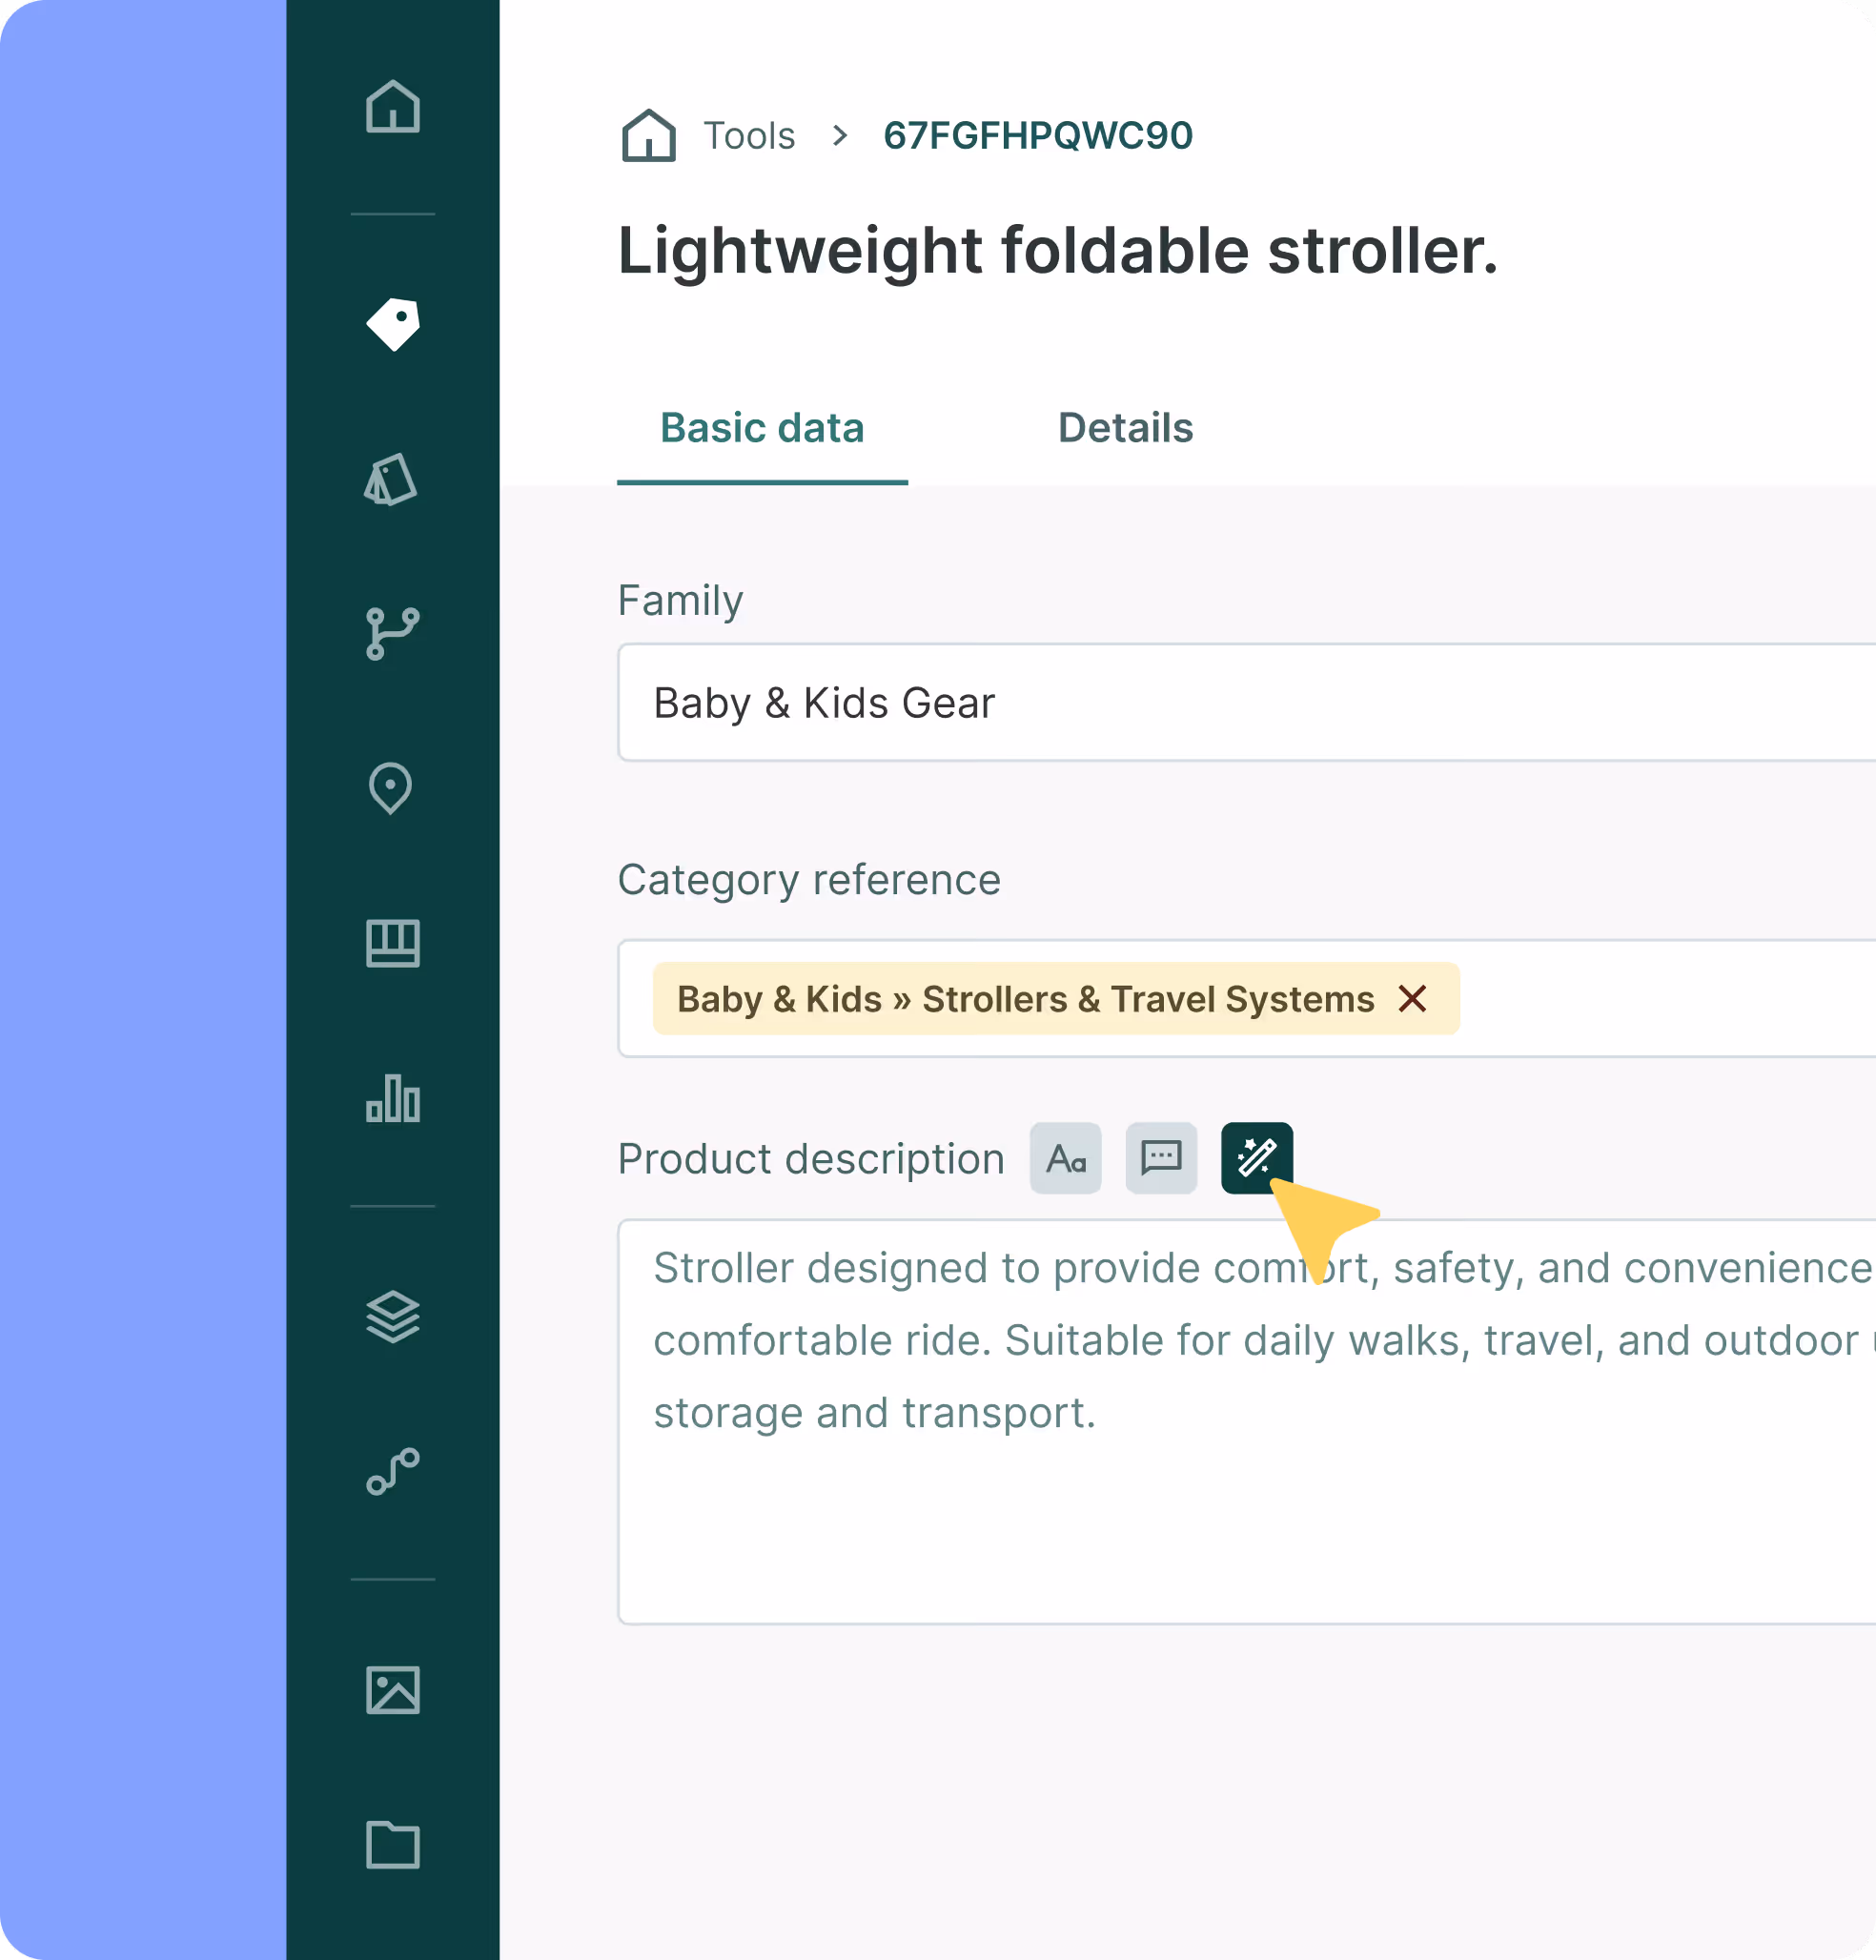Click the magic wand AI generate button
The height and width of the screenshot is (1960, 1876).
(1256, 1158)
